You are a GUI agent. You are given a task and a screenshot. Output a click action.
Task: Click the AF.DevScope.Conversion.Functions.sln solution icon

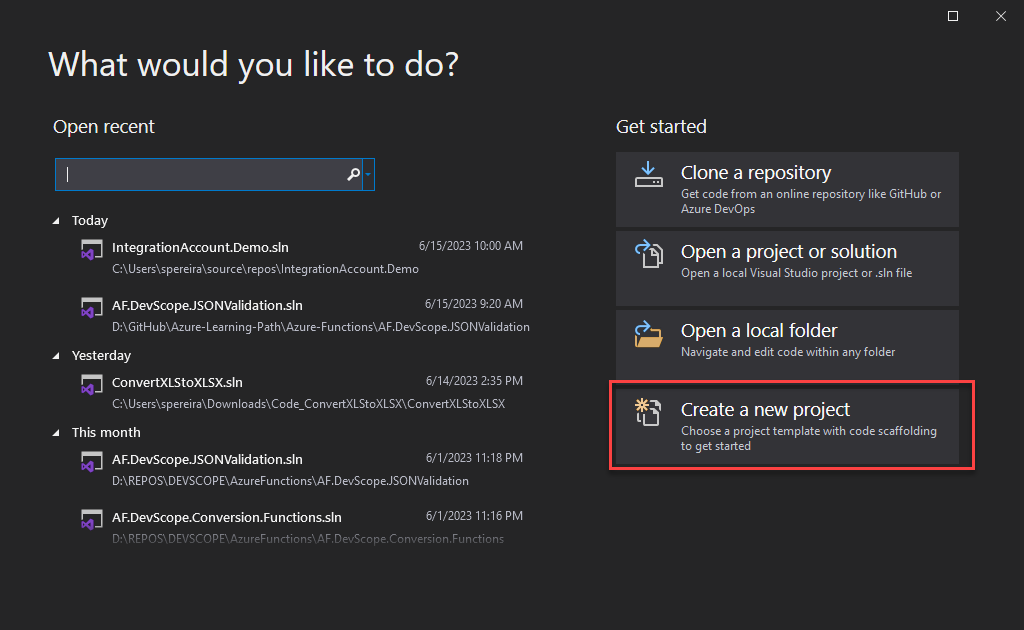pyautogui.click(x=92, y=521)
